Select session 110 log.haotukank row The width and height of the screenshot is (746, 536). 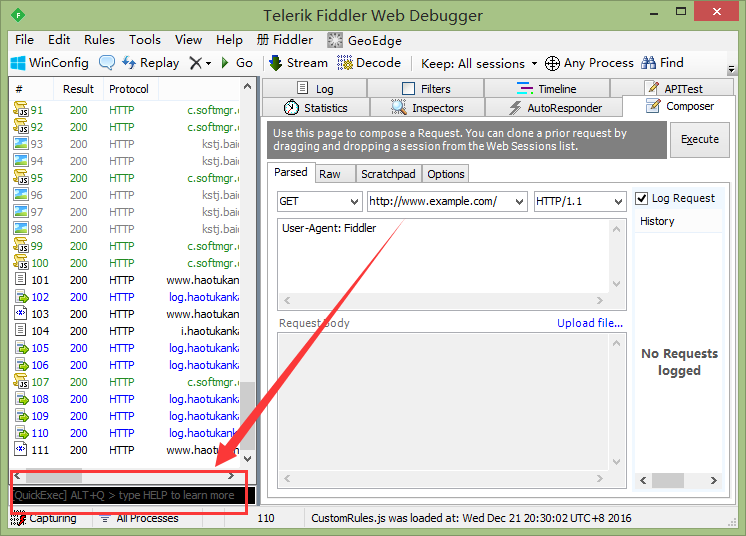[126, 433]
